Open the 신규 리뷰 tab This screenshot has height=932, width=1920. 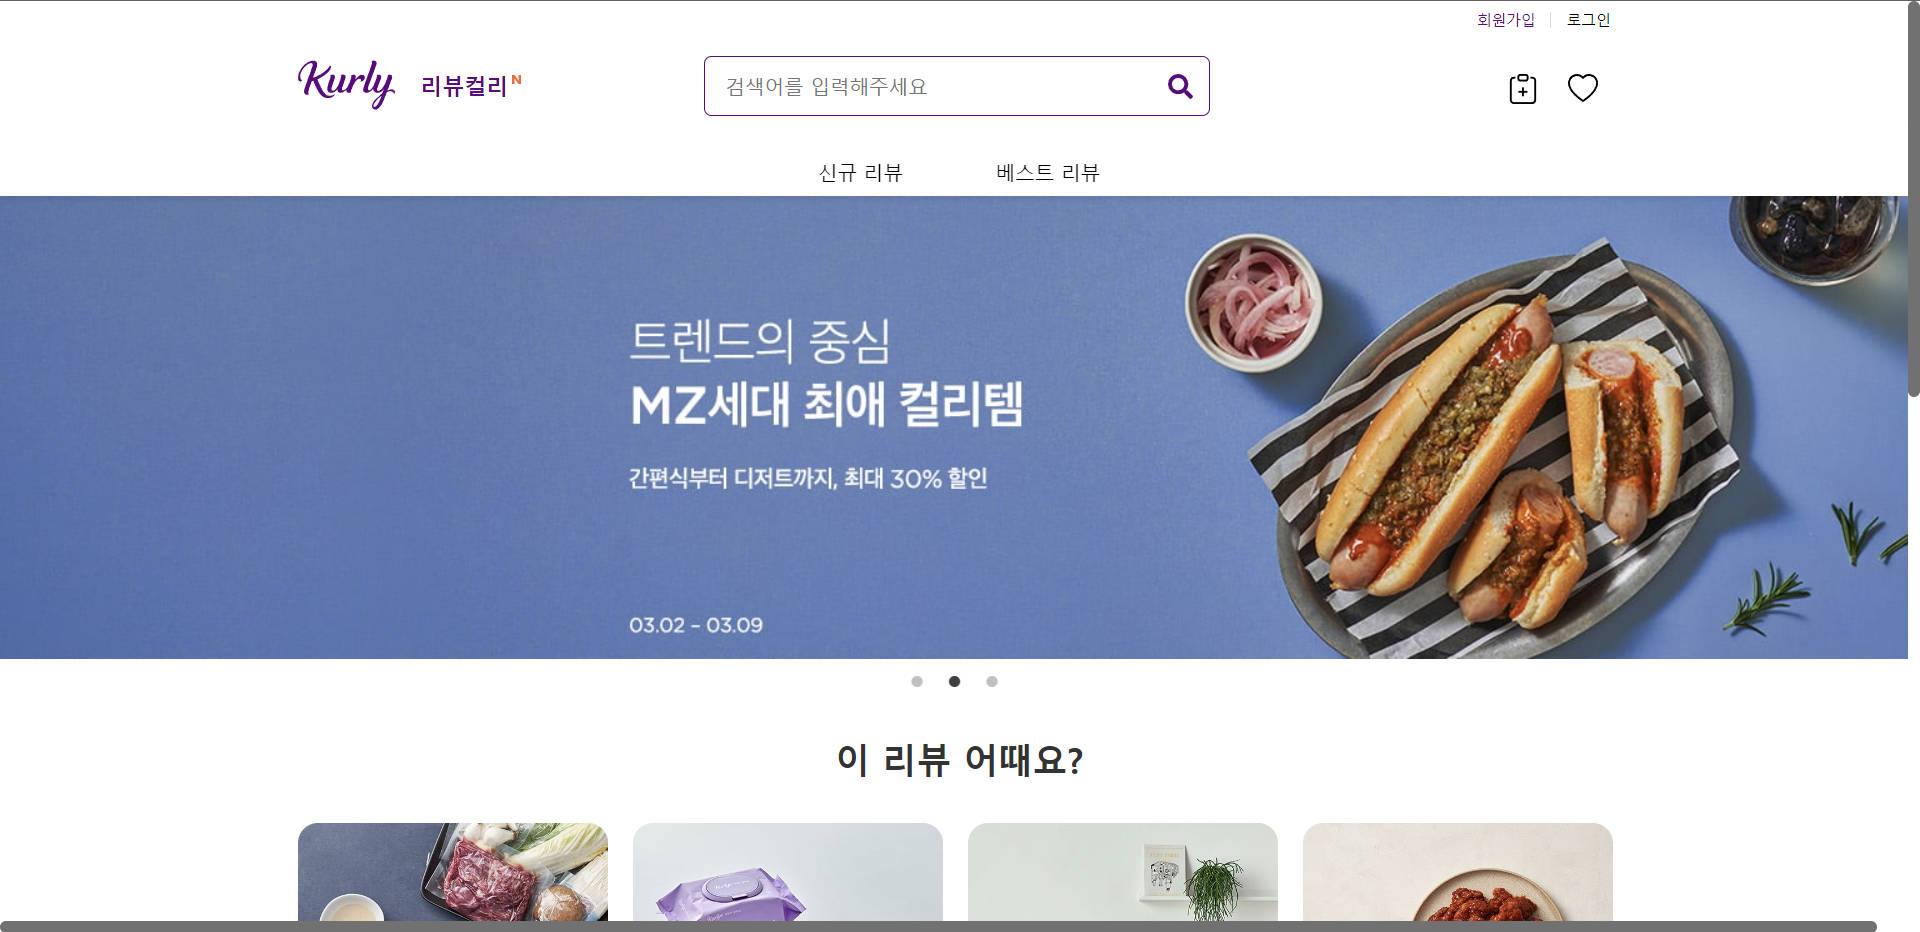coord(860,173)
